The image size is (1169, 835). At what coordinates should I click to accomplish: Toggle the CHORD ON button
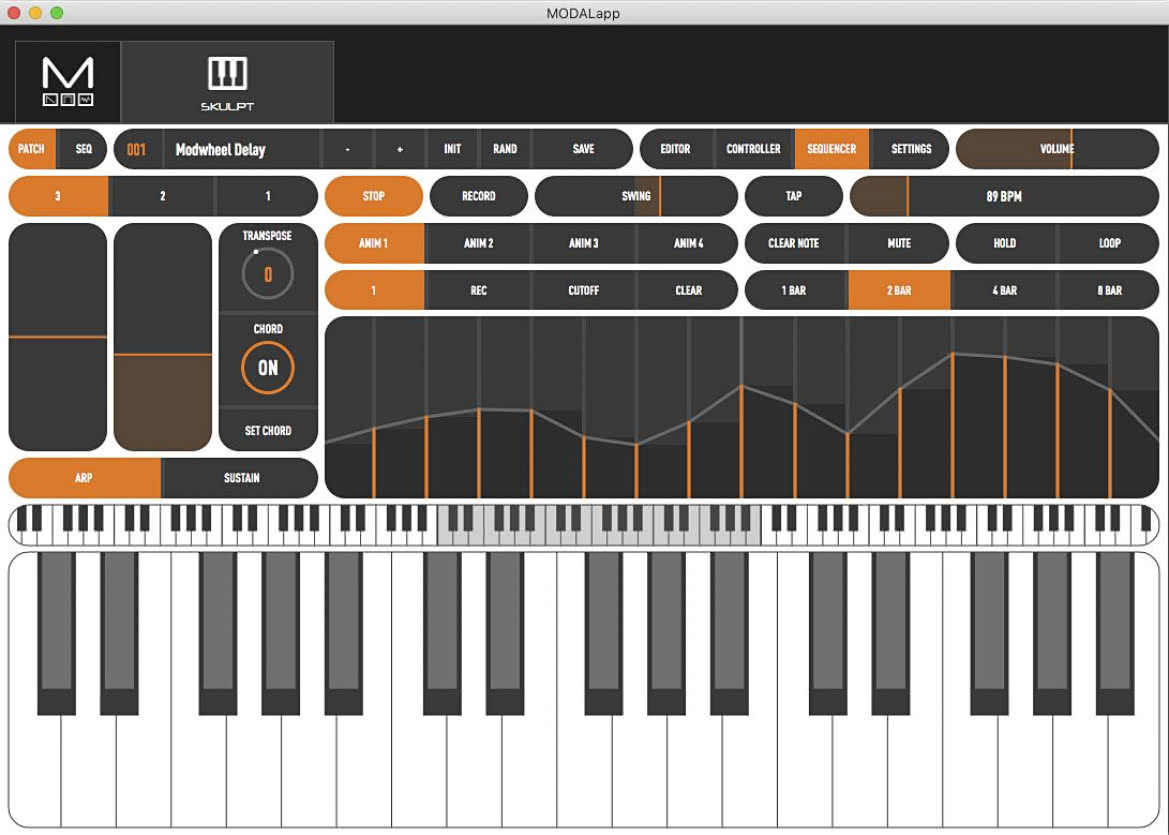click(x=268, y=368)
